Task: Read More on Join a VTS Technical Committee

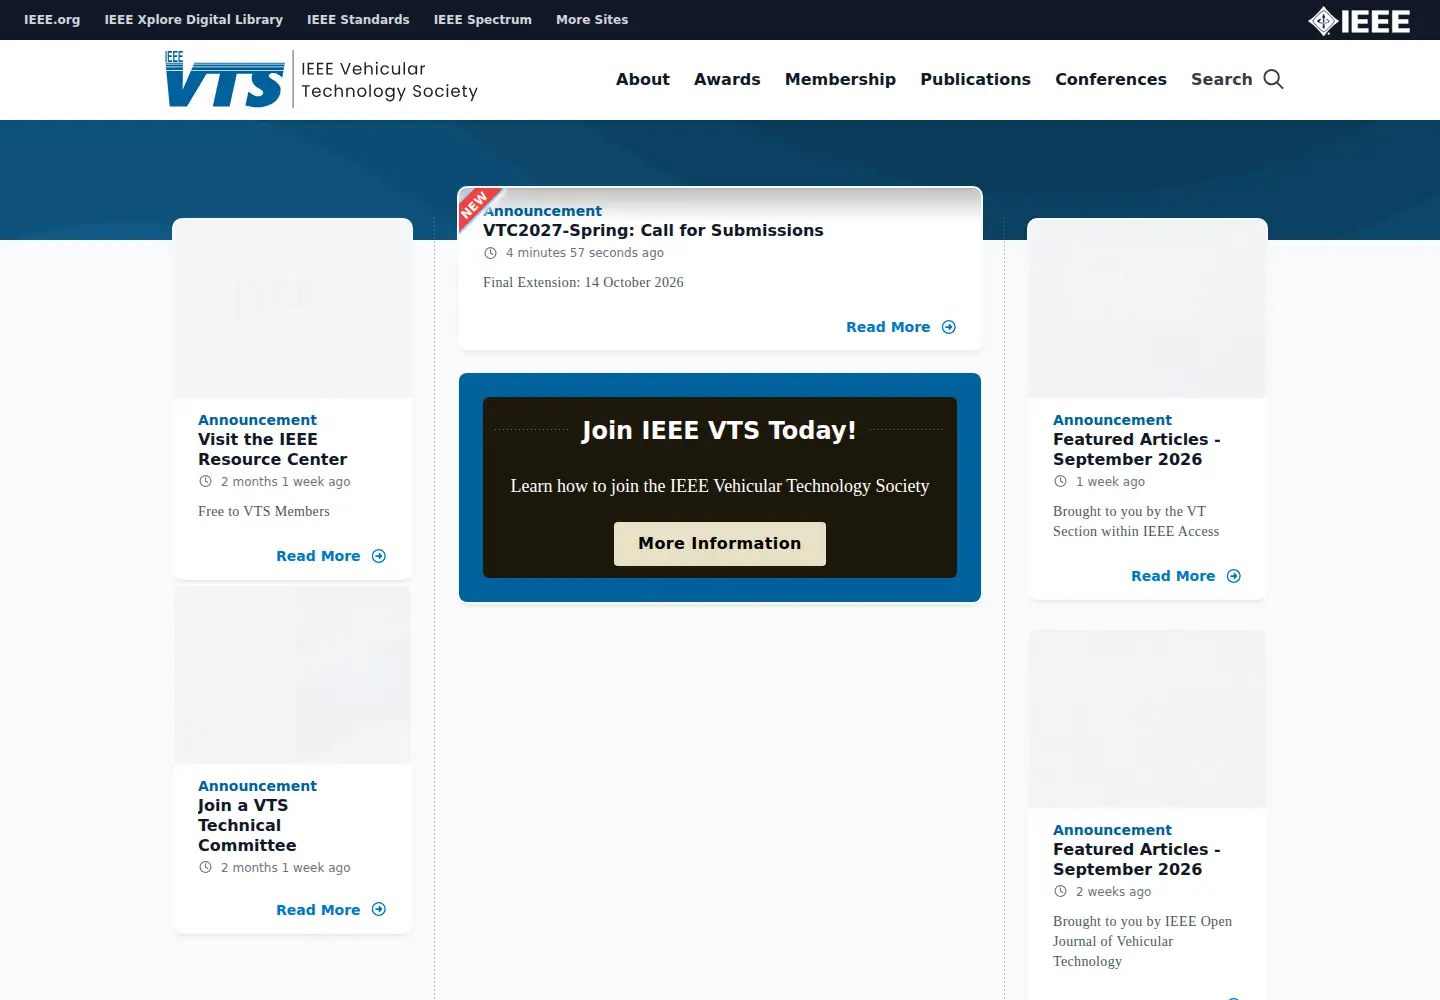Action: pyautogui.click(x=318, y=910)
